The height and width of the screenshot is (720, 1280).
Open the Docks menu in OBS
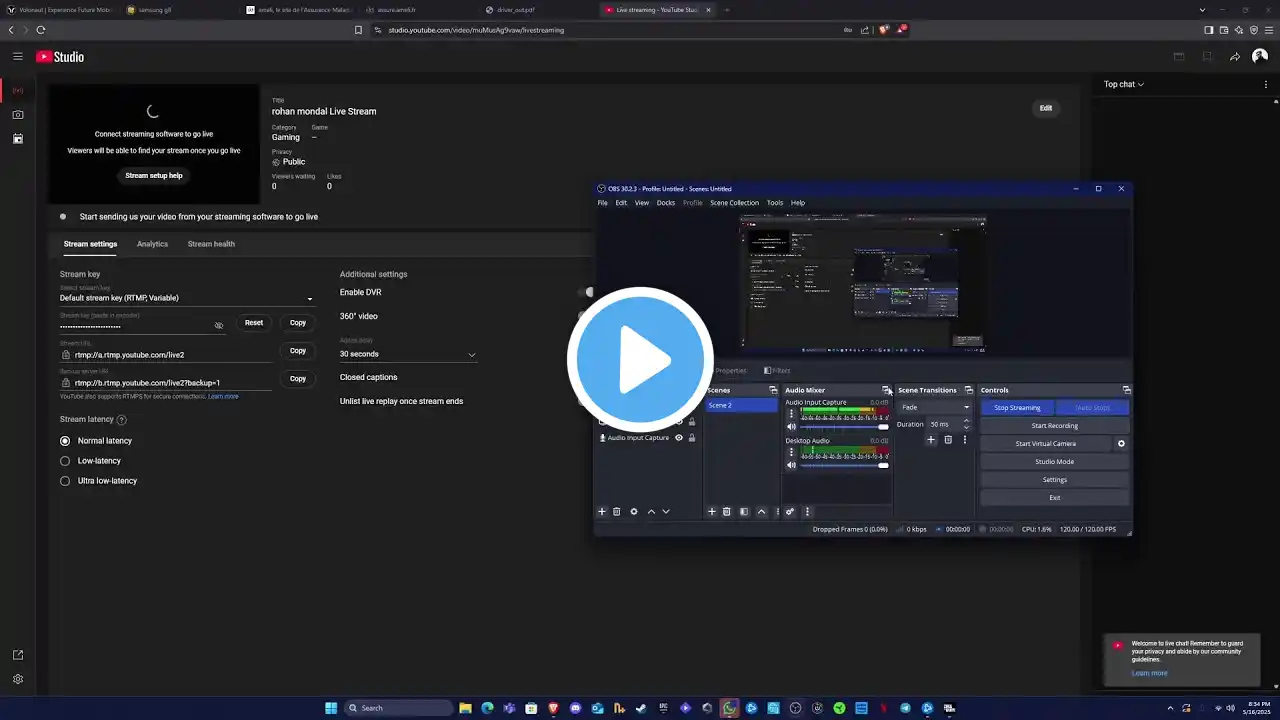coord(666,203)
